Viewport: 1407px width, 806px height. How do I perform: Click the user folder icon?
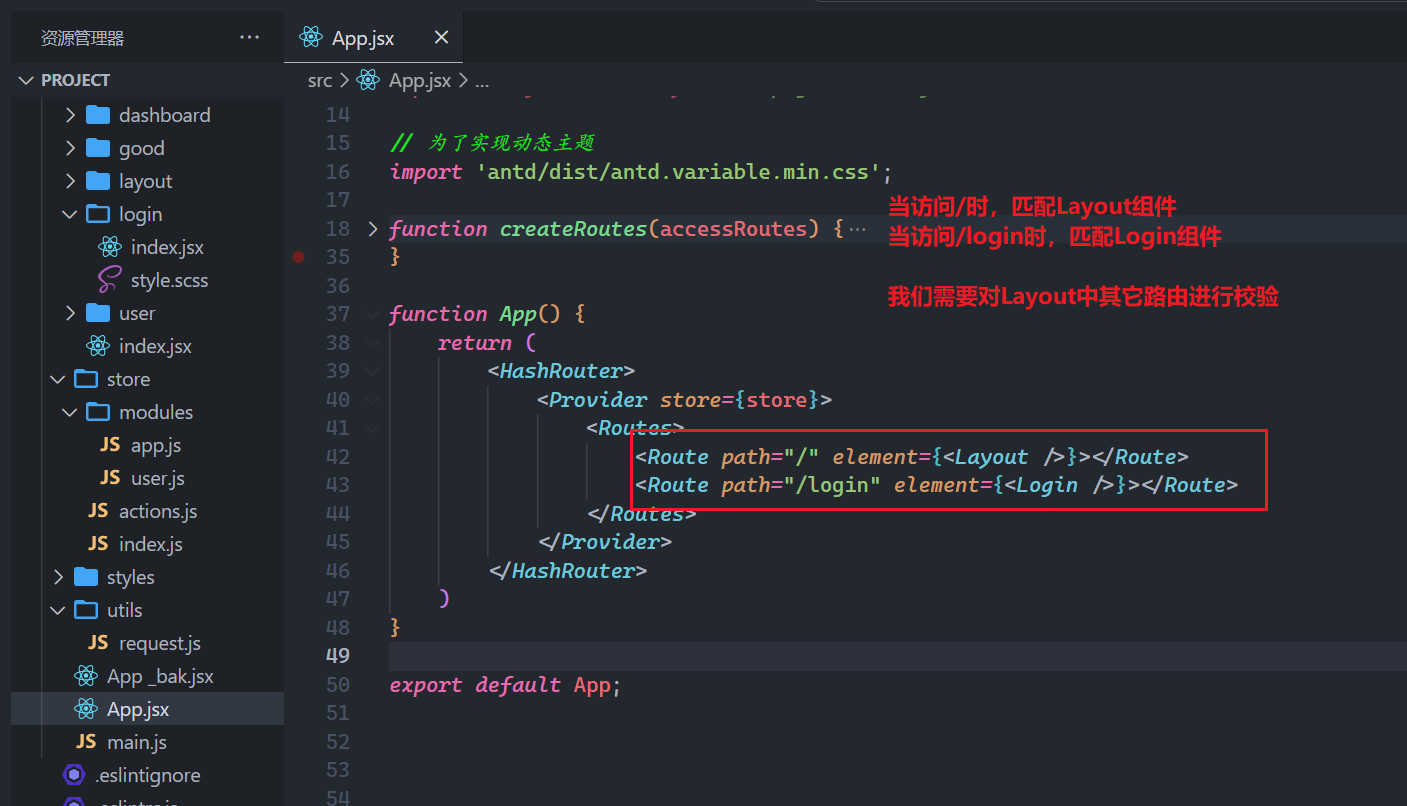coord(98,313)
